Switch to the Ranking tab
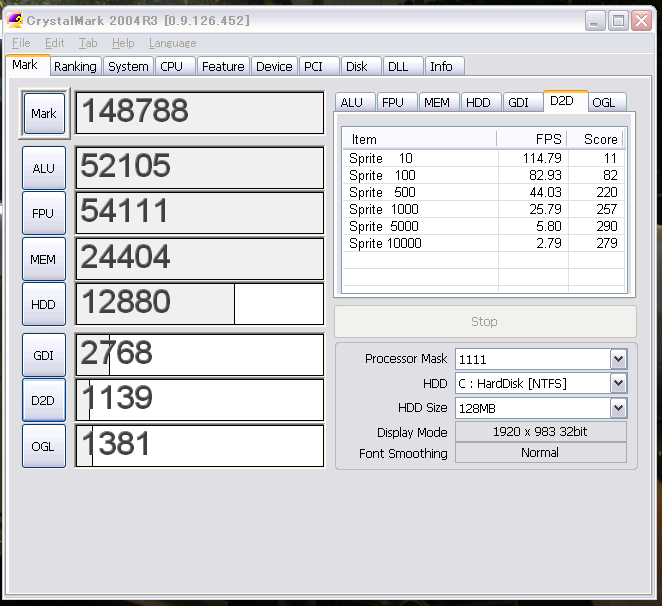662x606 pixels. click(75, 66)
